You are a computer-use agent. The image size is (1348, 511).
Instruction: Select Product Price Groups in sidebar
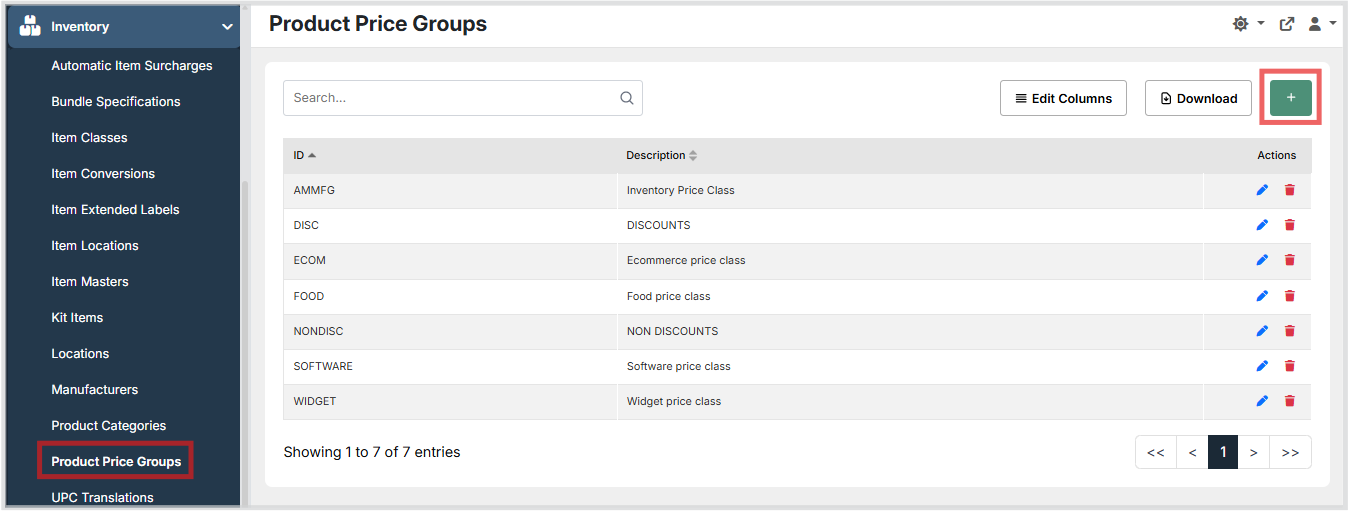[x=116, y=462]
